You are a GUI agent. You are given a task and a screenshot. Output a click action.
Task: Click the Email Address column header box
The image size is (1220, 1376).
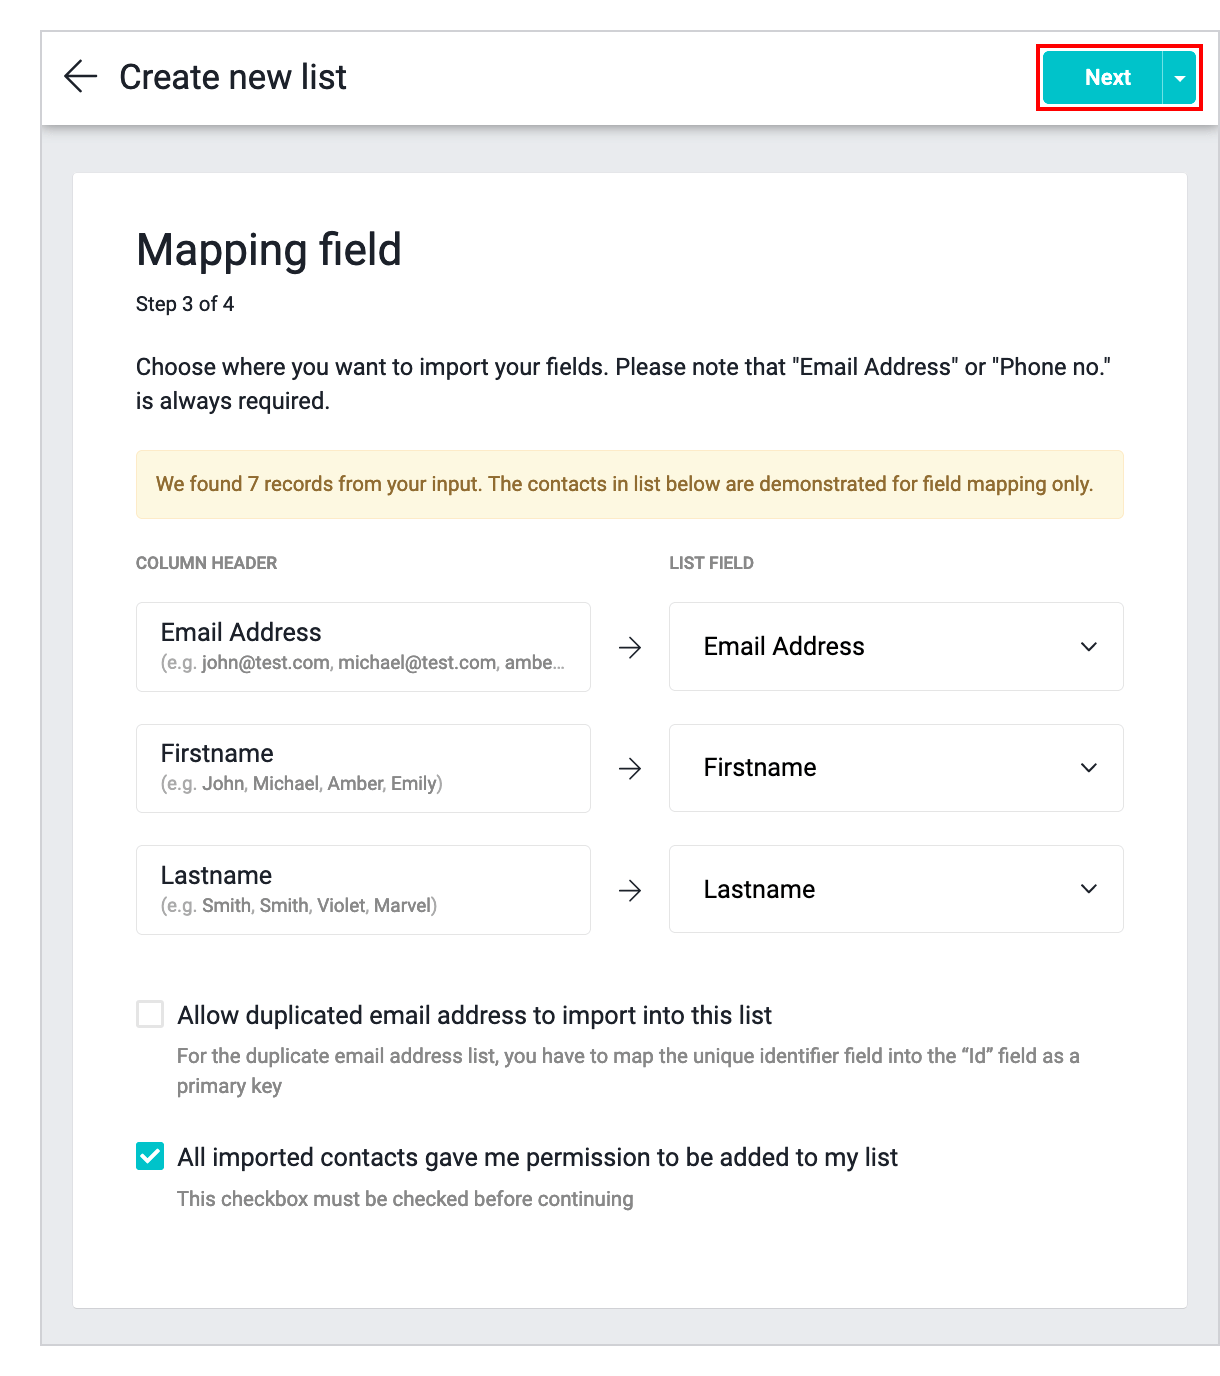363,647
